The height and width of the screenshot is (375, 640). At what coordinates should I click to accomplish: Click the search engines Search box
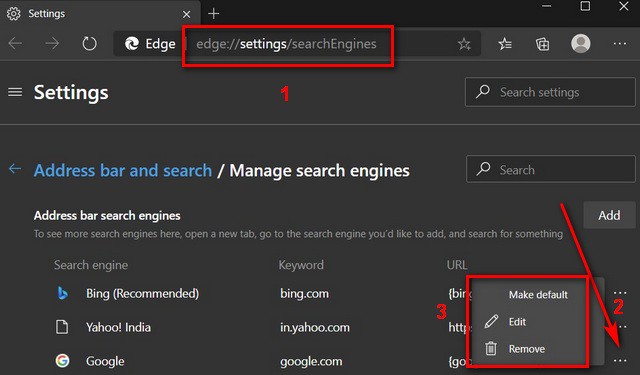coord(551,169)
